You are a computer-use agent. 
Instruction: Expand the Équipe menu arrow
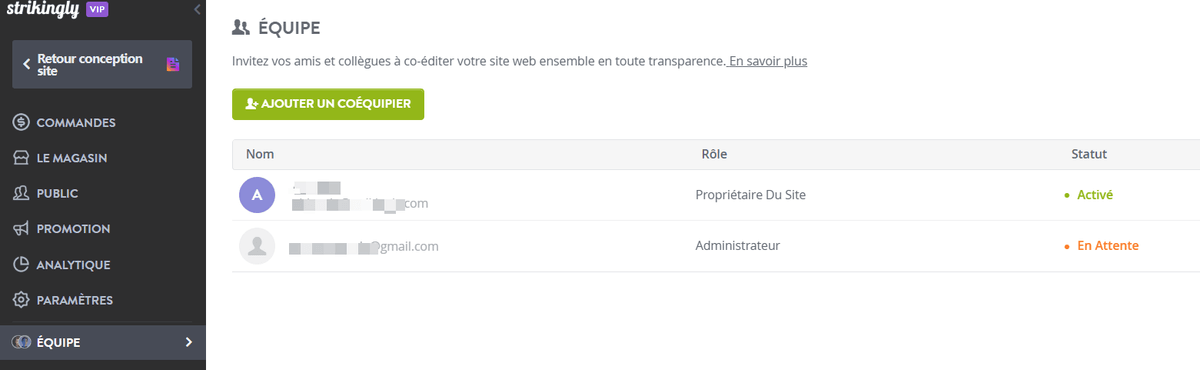188,343
